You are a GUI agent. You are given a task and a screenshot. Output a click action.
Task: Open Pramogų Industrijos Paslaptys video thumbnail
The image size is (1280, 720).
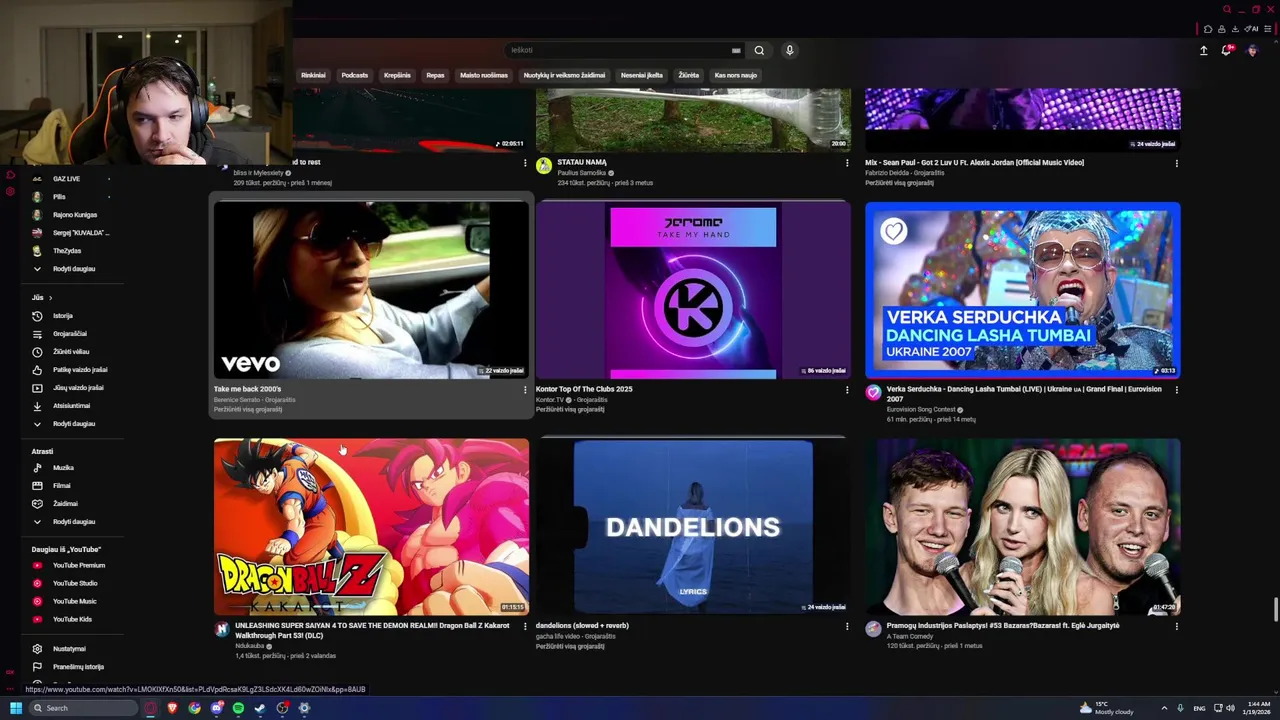1022,527
